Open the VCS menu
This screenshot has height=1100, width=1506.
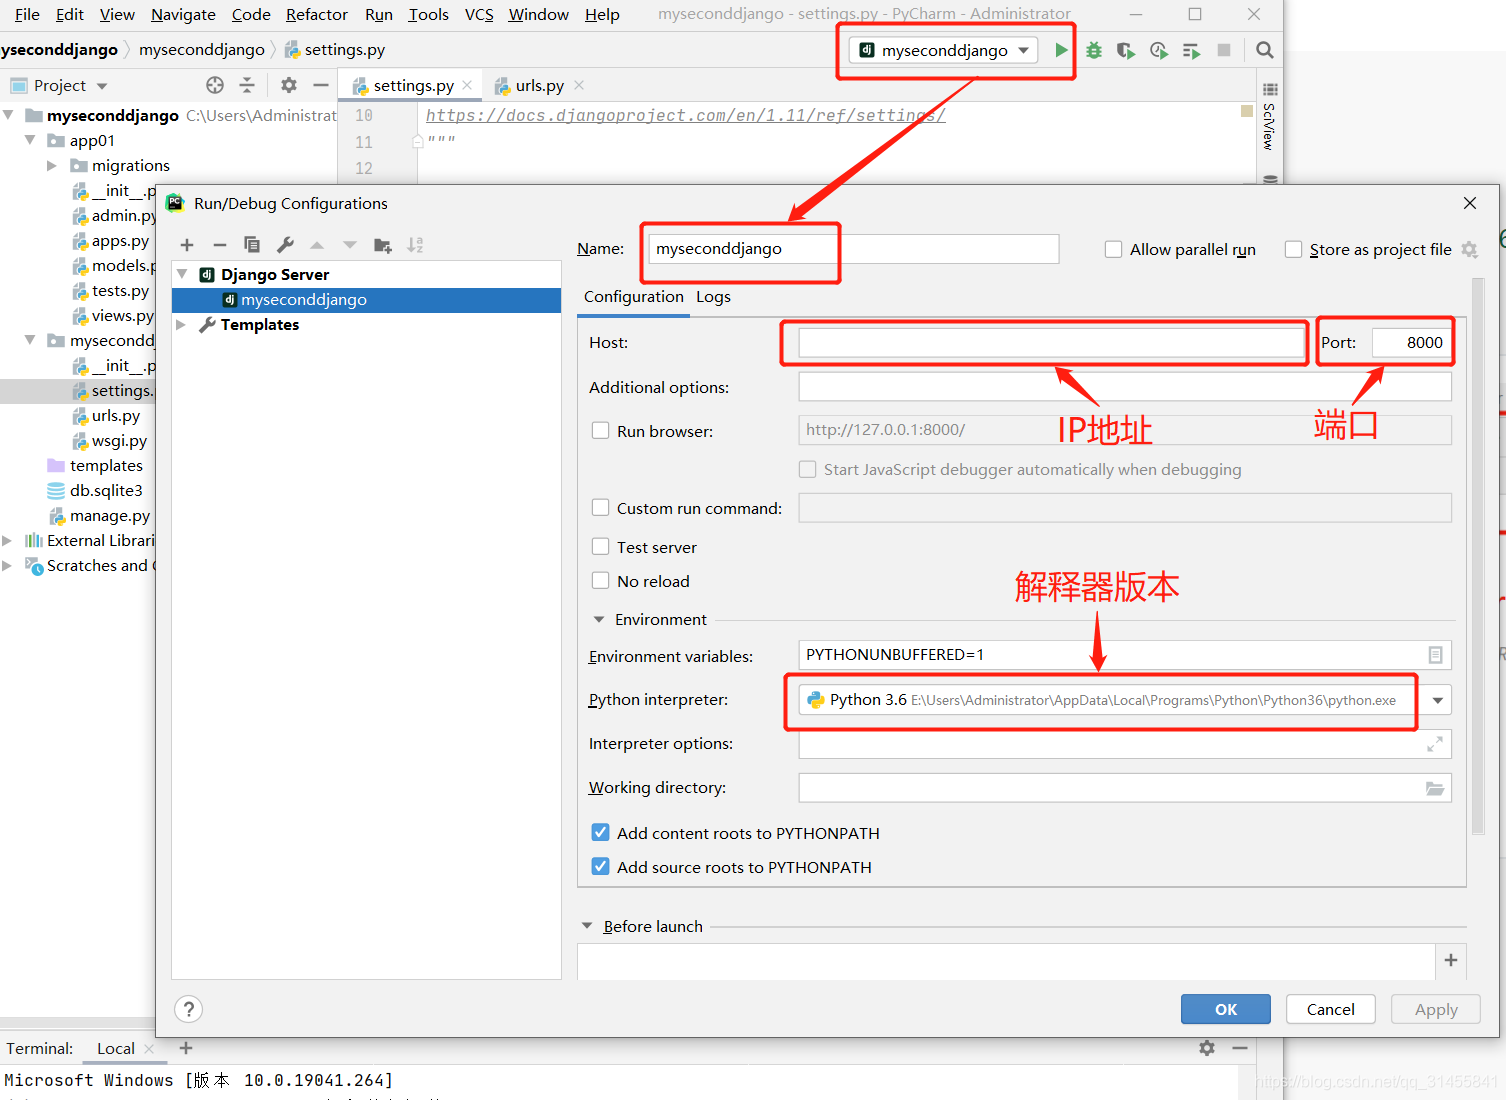point(479,14)
